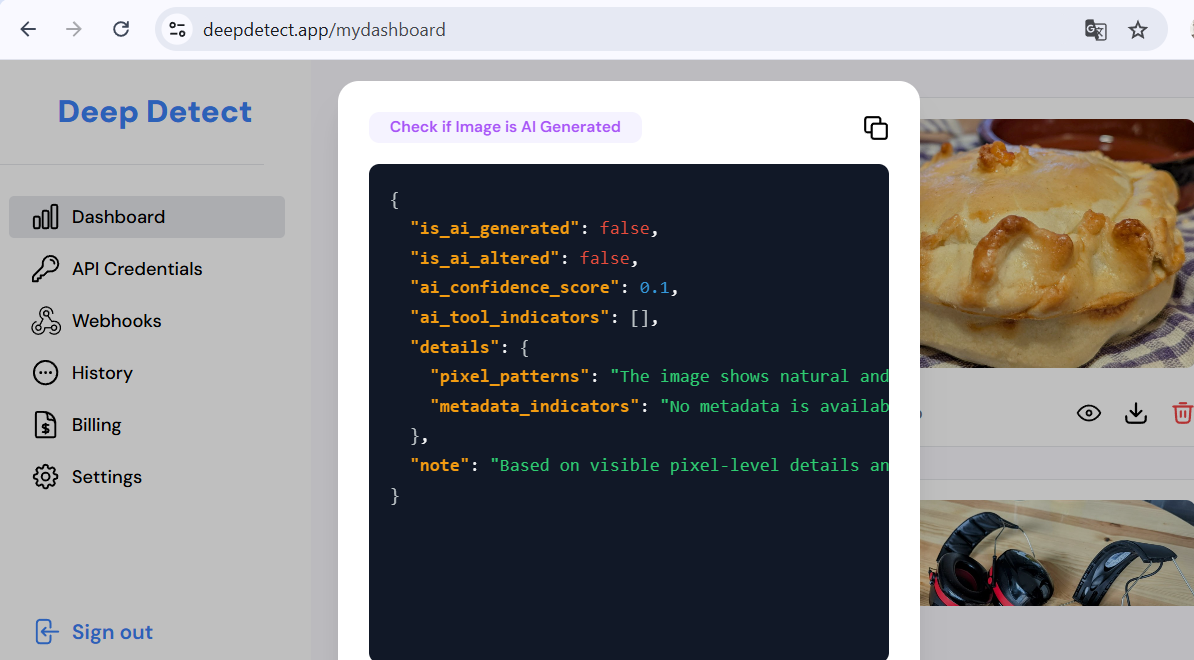Click the Check if Image is AI Generated label

coord(505,127)
